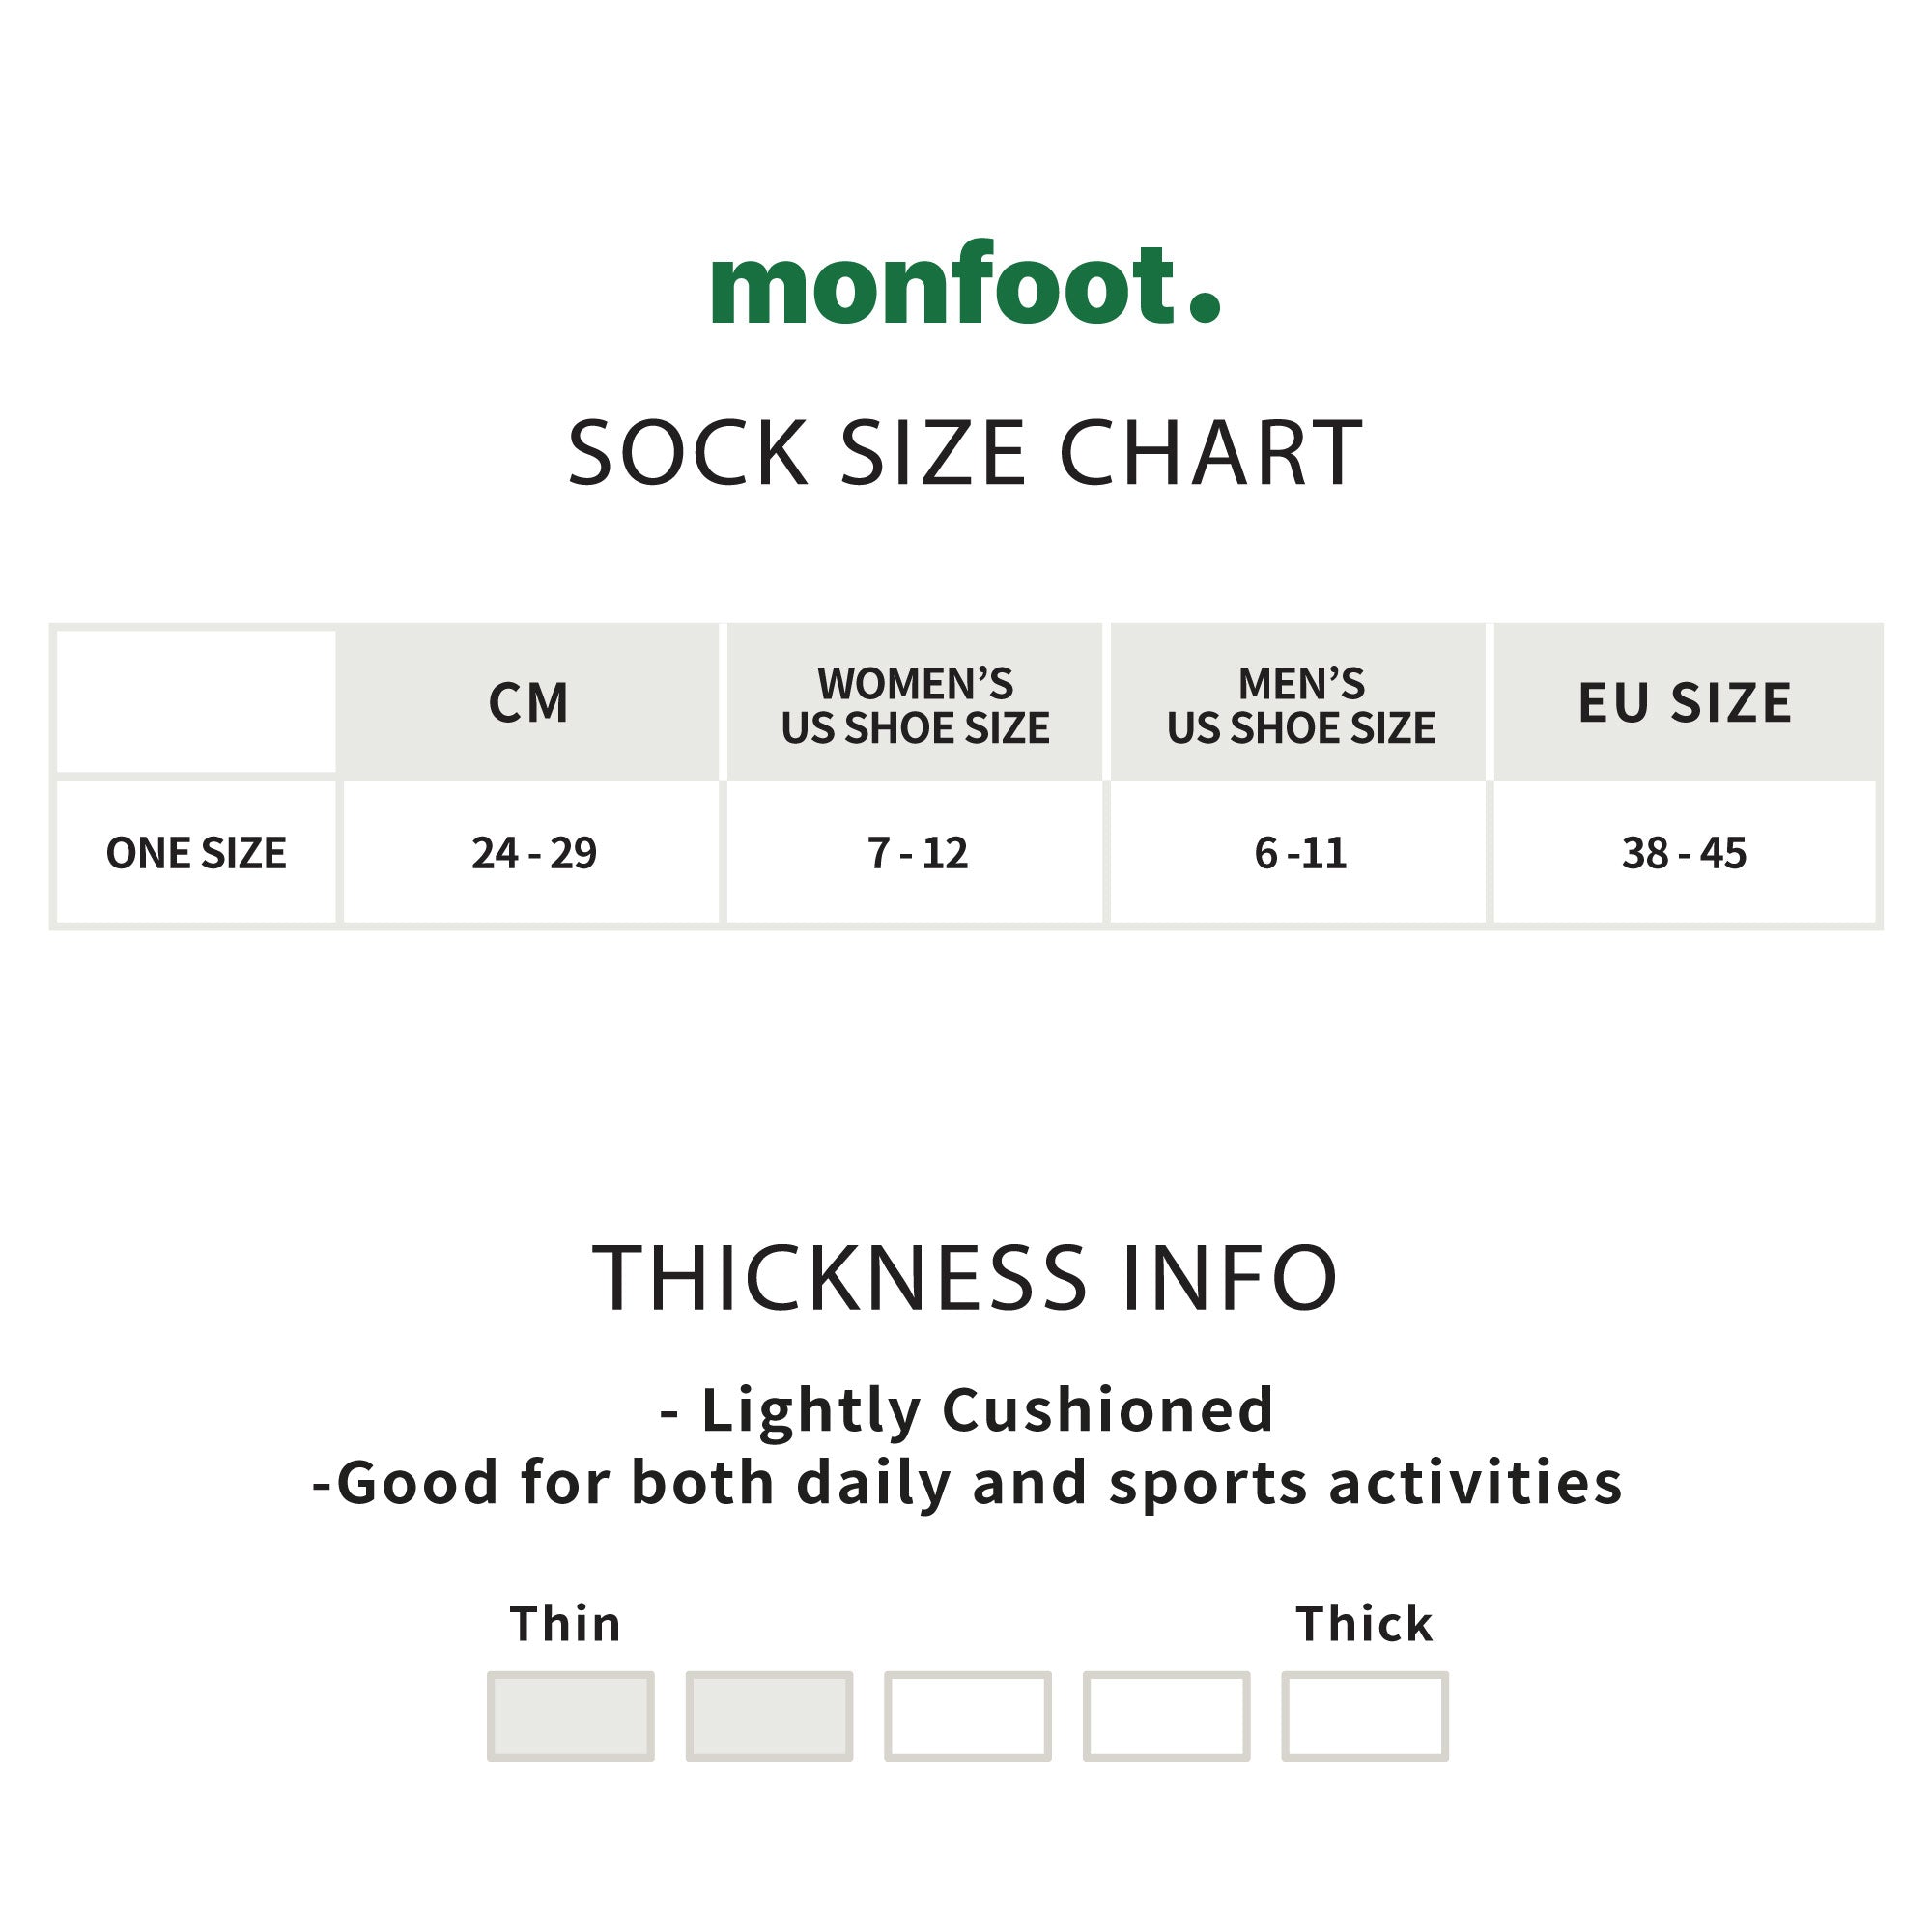The height and width of the screenshot is (1932, 1932).
Task: Select the Men's US Shoe Size header
Action: coord(1300,705)
